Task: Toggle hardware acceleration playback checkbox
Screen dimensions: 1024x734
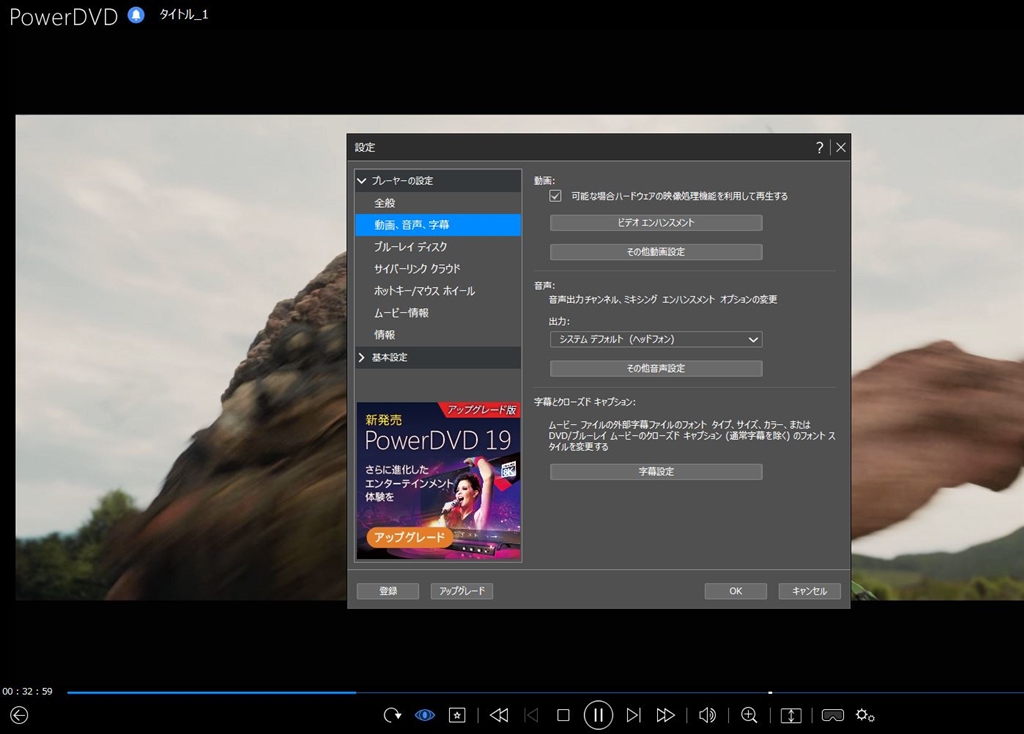Action: click(555, 196)
